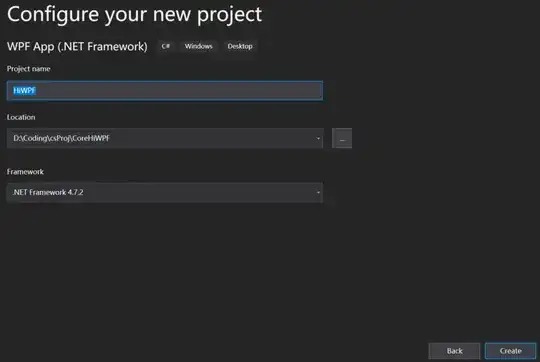540x362 pixels.
Task: Select the .NET Framework 4.7.2 combo box
Action: click(165, 192)
